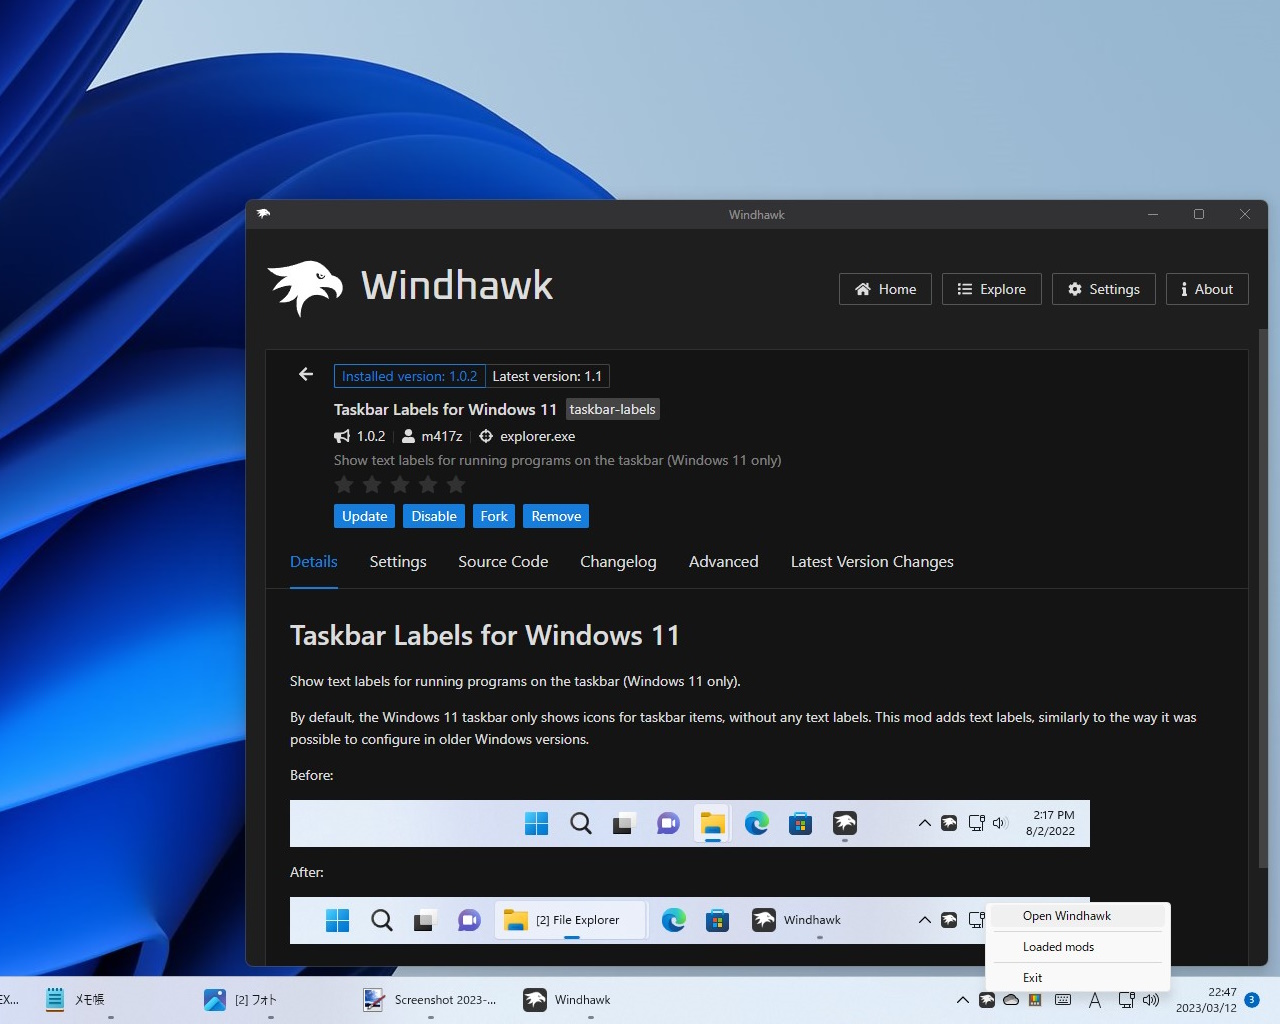Choose Exit in the tray context menu
This screenshot has height=1024, width=1280.
[x=1032, y=977]
